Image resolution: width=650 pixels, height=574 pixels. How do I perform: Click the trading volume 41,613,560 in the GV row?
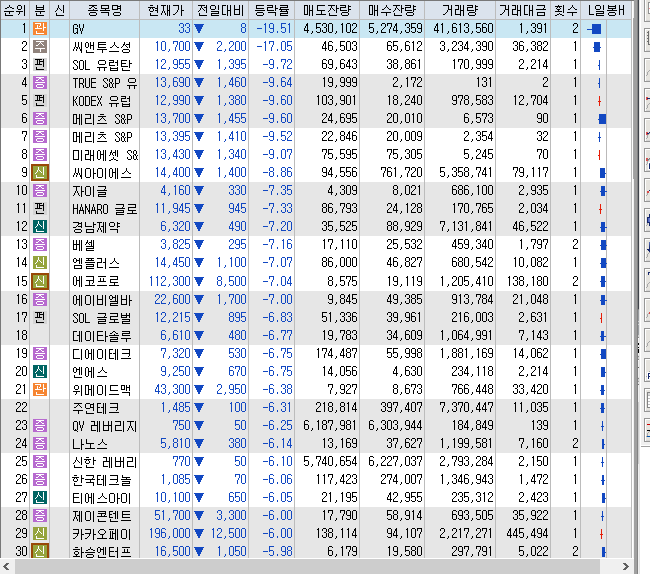[x=463, y=29]
